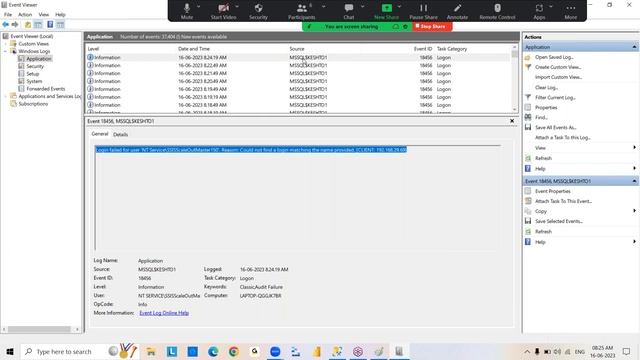Sort events by Date and Time column
The width and height of the screenshot is (640, 360).
[x=194, y=49]
